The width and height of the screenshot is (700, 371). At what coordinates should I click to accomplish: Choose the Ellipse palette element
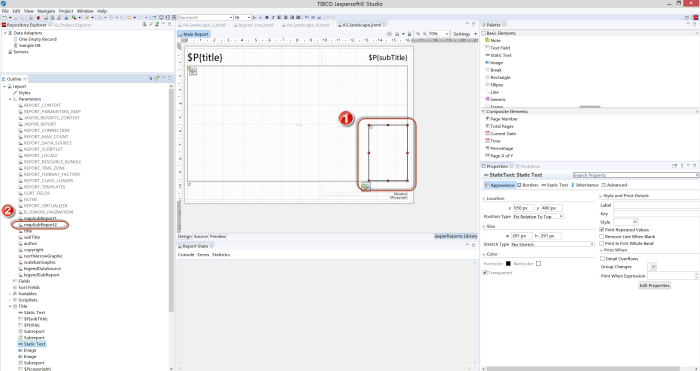[x=496, y=84]
